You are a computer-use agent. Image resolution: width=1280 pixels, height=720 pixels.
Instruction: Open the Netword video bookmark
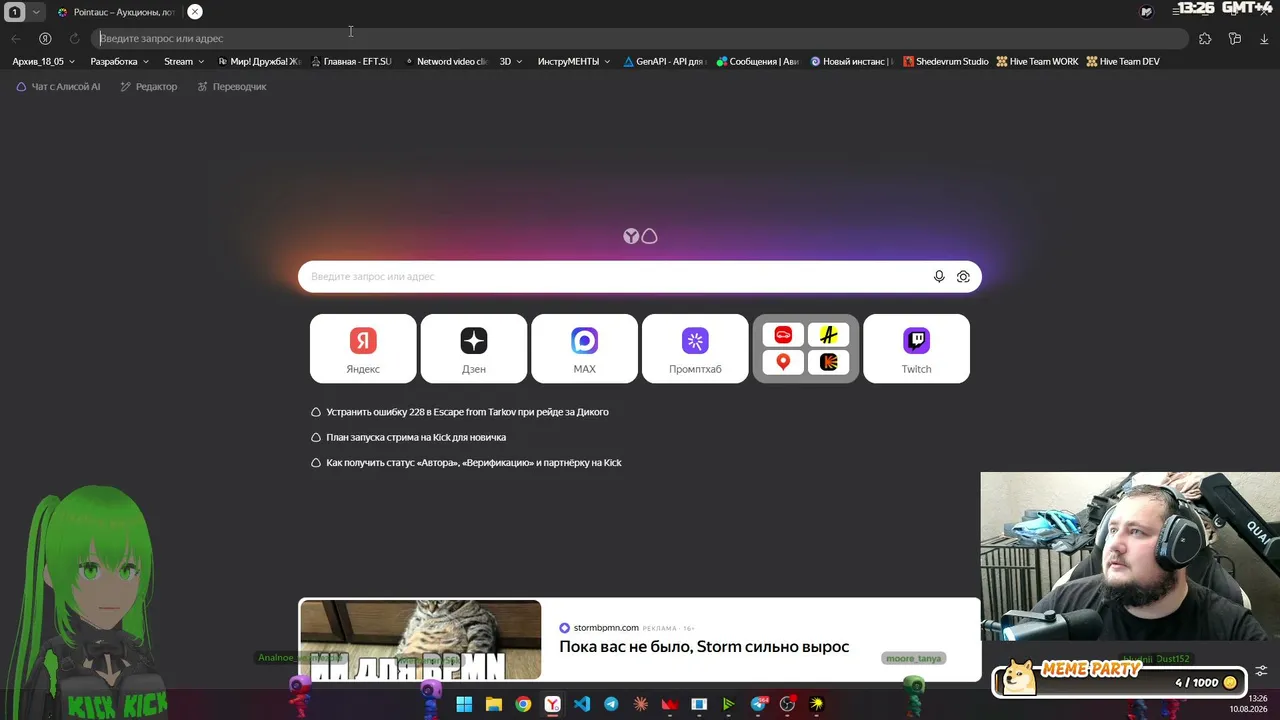[446, 62]
